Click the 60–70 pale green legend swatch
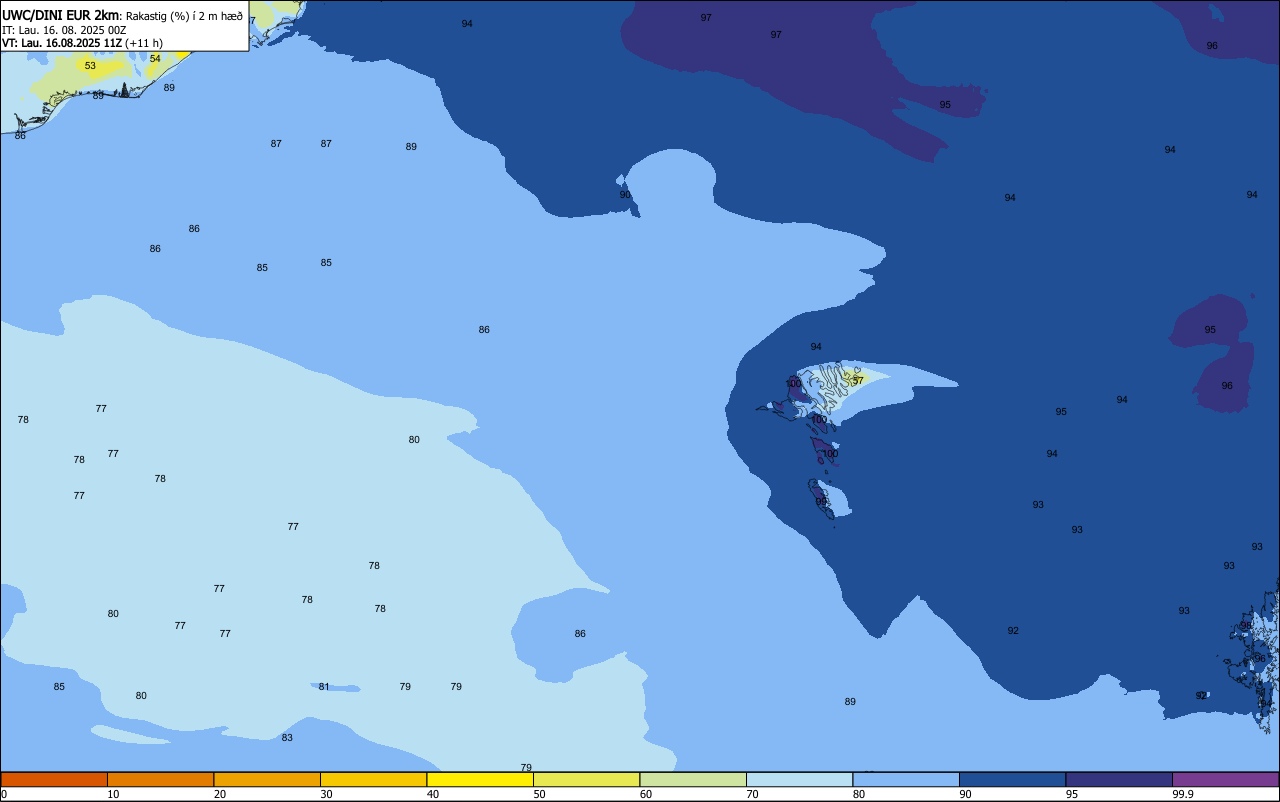Image resolution: width=1280 pixels, height=802 pixels. (693, 779)
